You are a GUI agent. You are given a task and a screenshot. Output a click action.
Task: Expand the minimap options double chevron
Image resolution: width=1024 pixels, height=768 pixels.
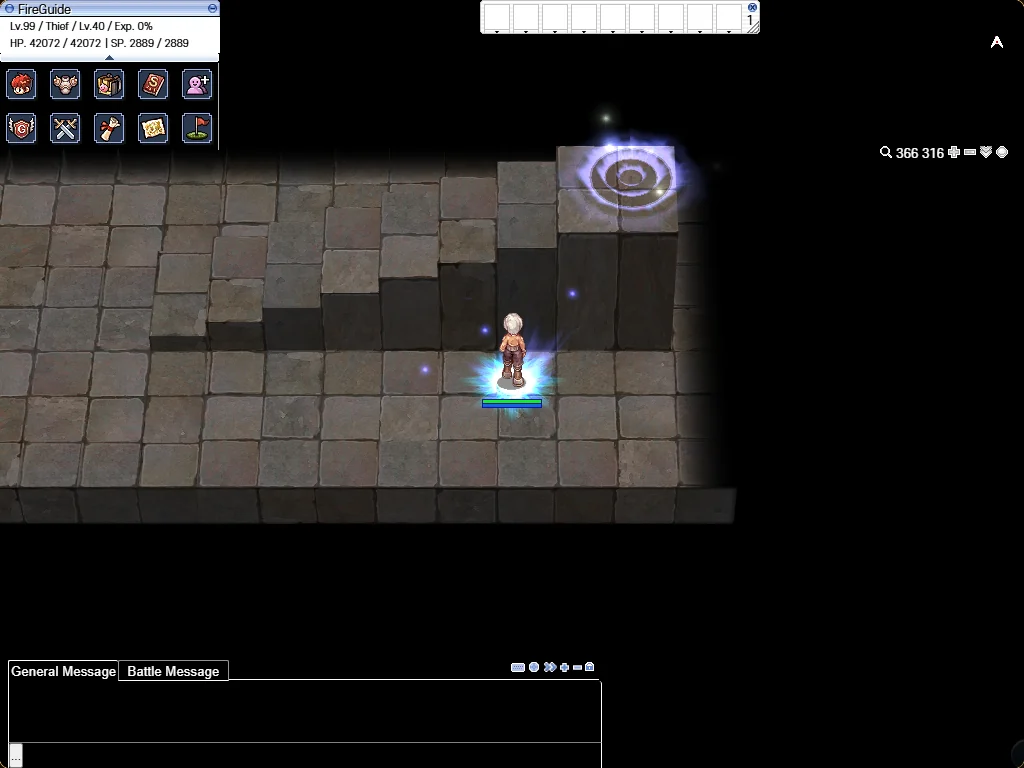986,152
